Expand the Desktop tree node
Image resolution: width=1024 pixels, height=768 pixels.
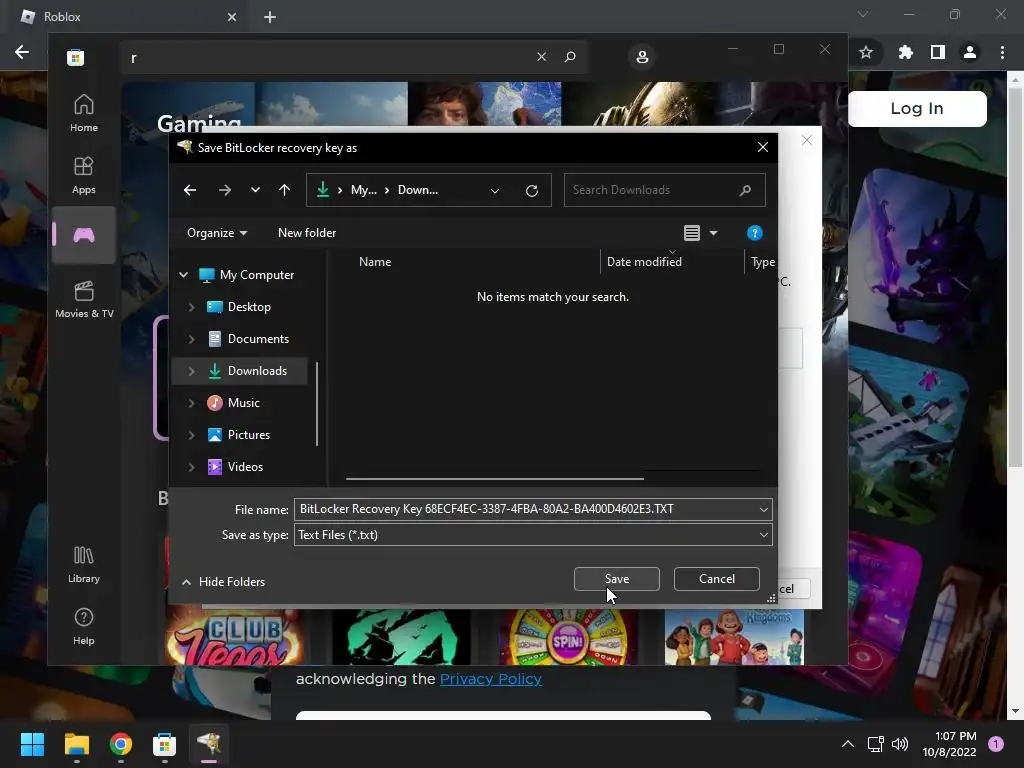coord(191,307)
